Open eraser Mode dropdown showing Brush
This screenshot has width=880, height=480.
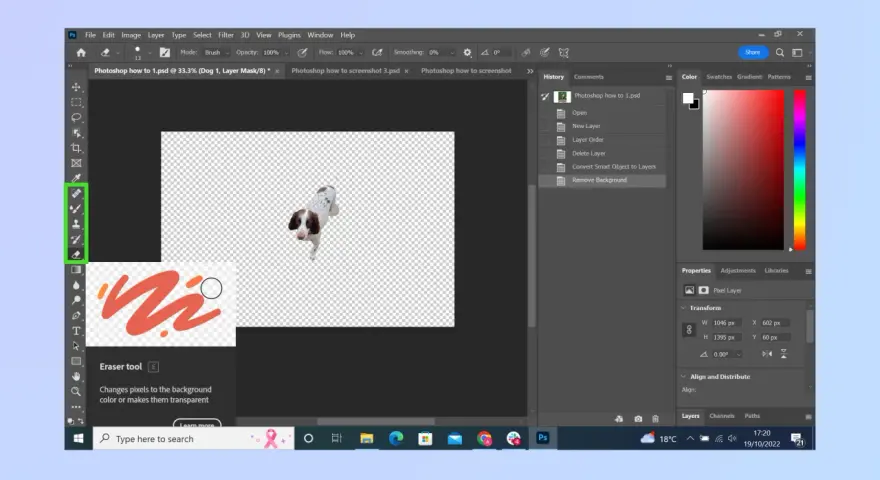click(x=217, y=52)
